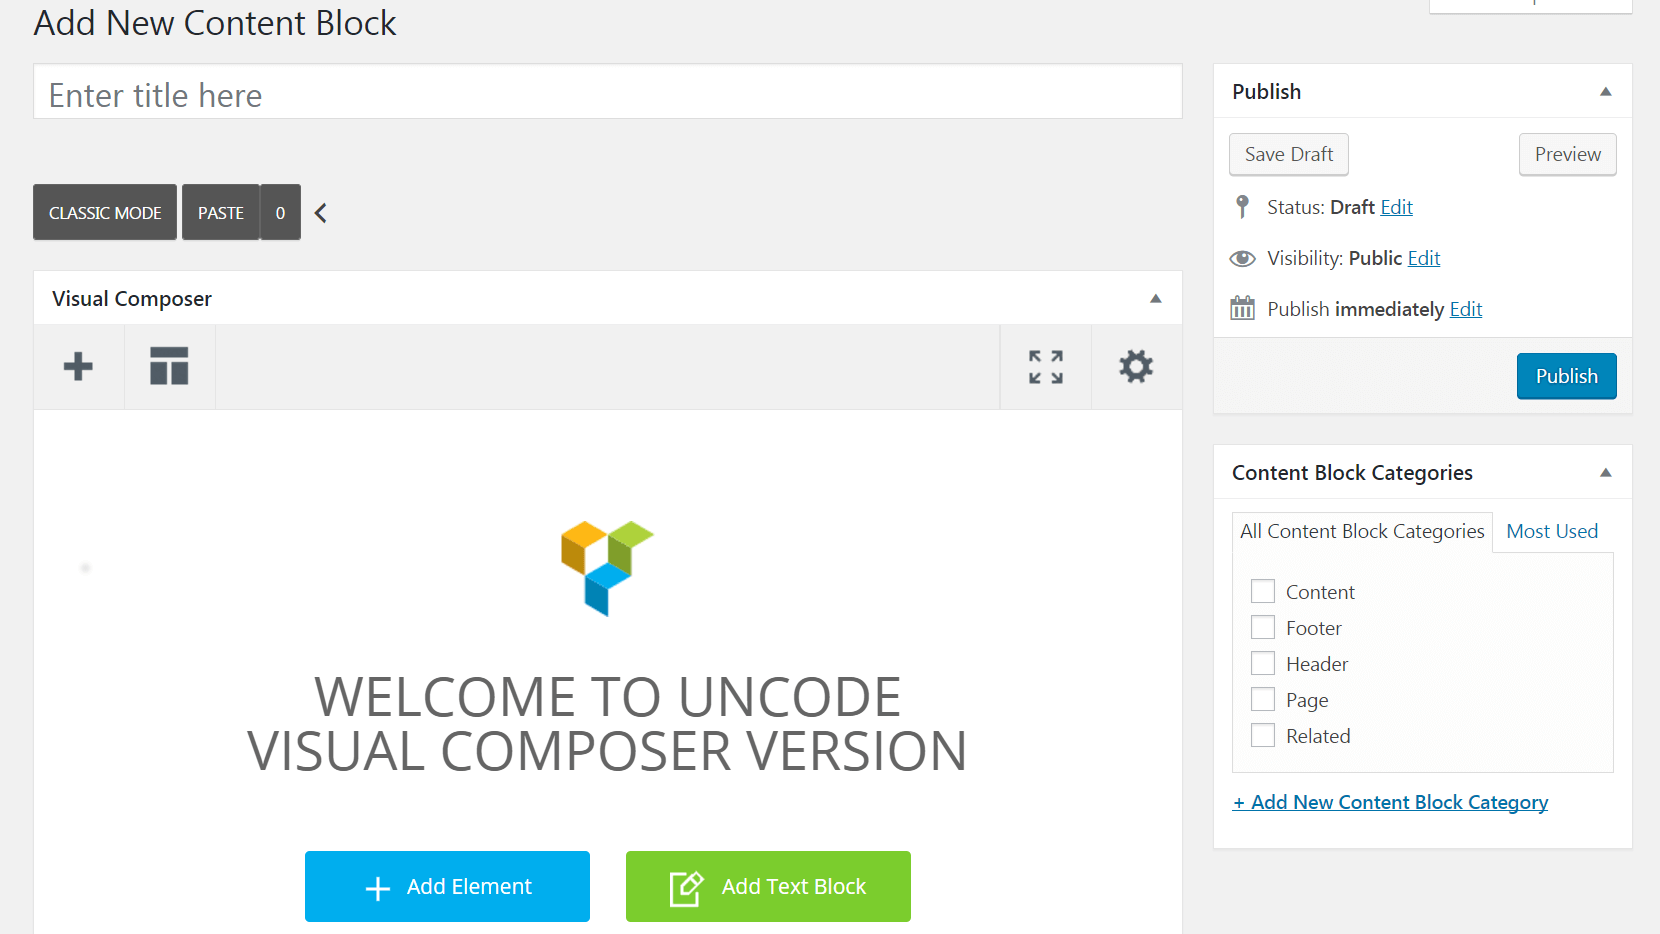Click the green Add Text Block button
1660x934 pixels.
[x=768, y=886]
